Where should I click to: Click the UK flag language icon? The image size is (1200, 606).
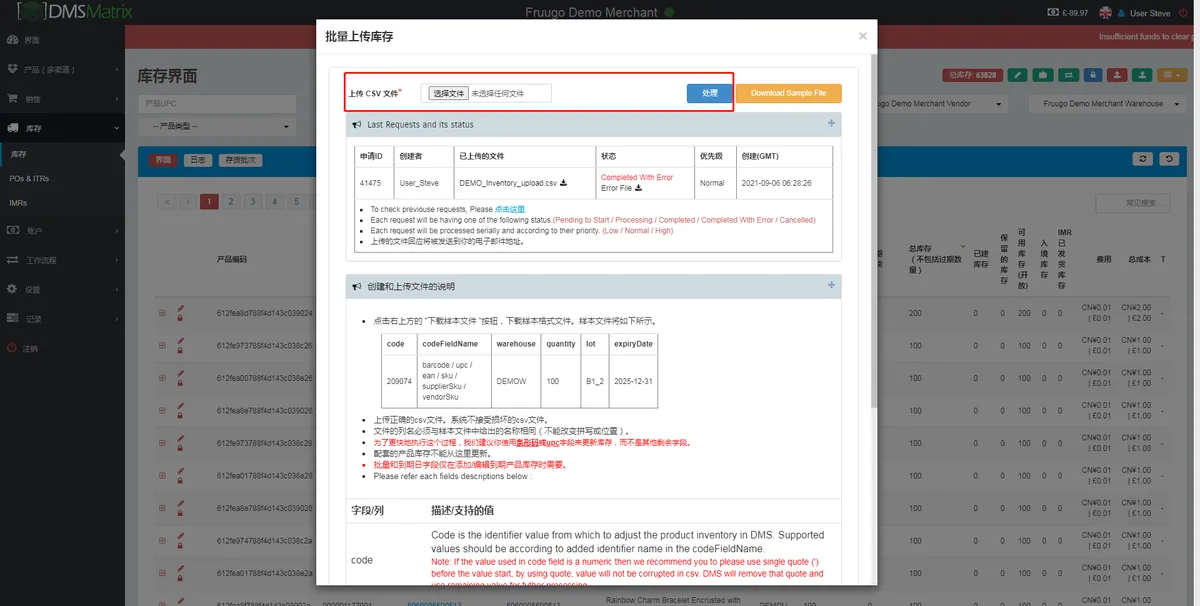1105,13
